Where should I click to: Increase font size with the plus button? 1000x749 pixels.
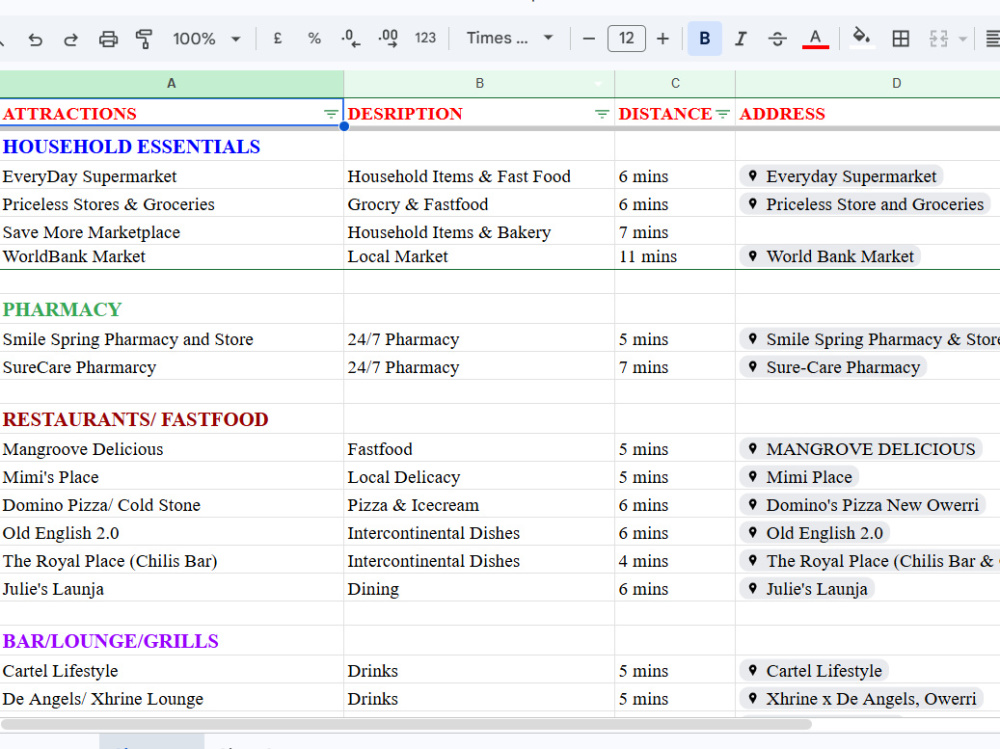tap(663, 39)
